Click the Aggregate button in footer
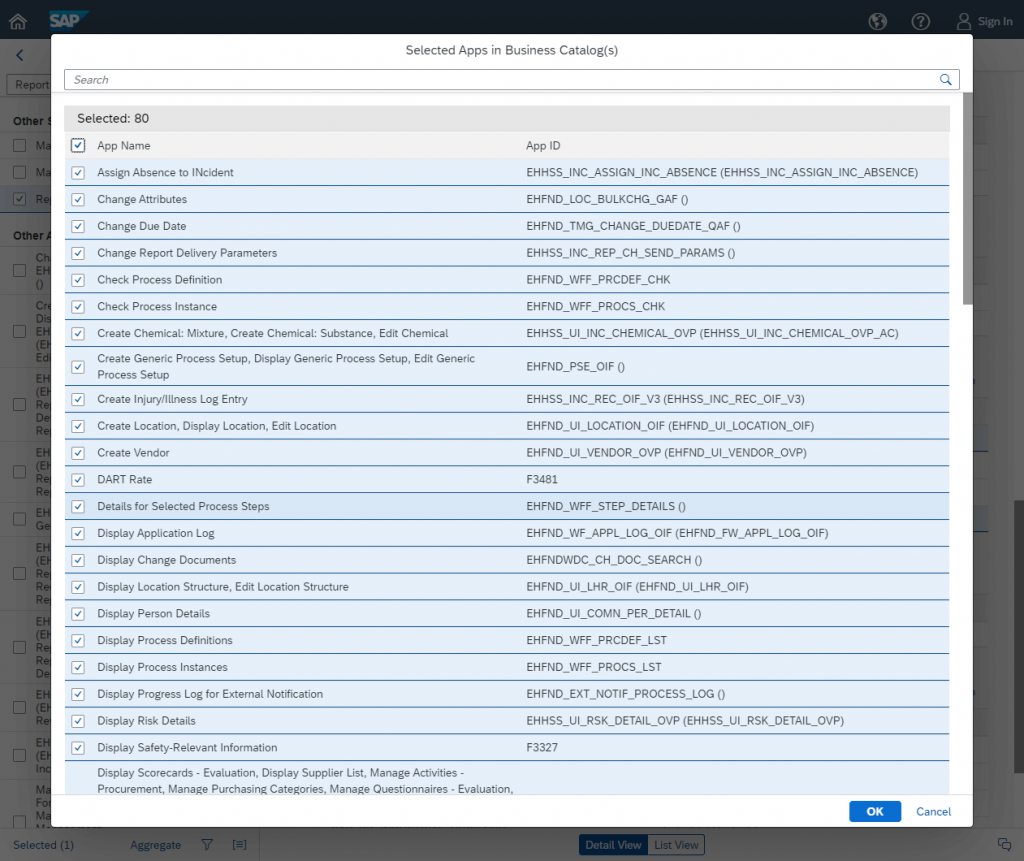Viewport: 1024px width, 861px height. [155, 845]
